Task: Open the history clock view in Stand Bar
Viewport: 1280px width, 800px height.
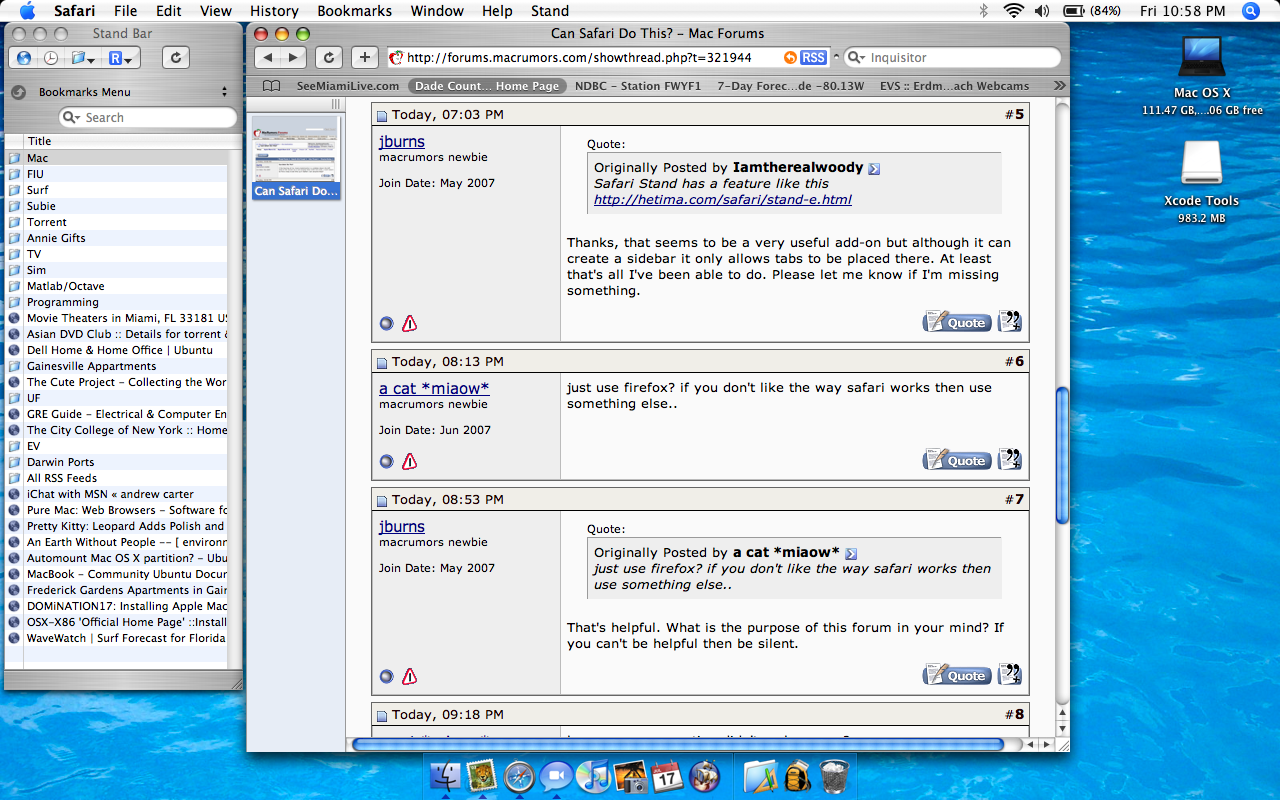Action: pos(50,58)
